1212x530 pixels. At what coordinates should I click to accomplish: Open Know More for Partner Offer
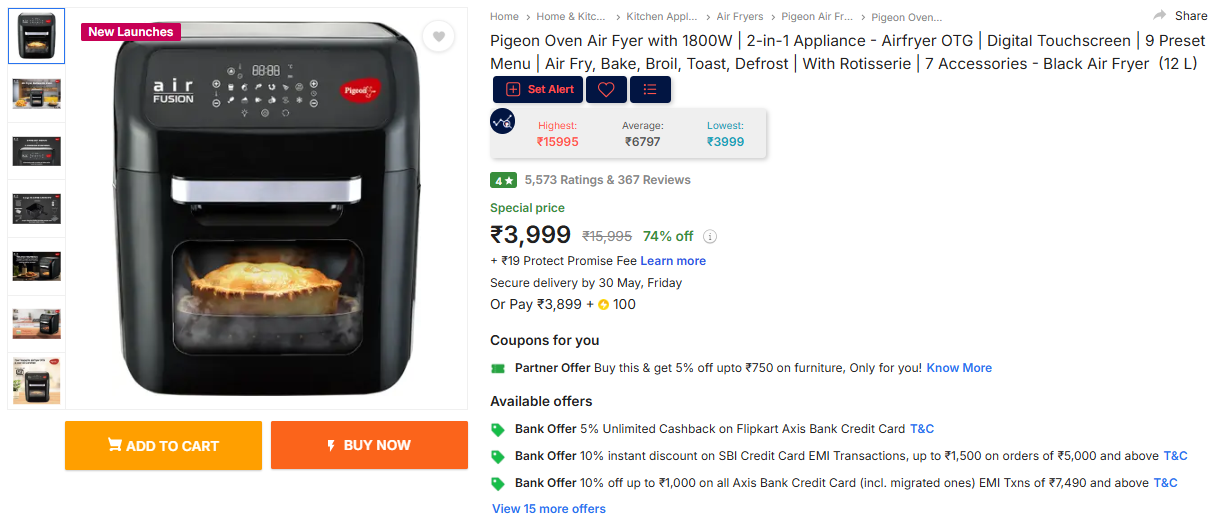(959, 368)
